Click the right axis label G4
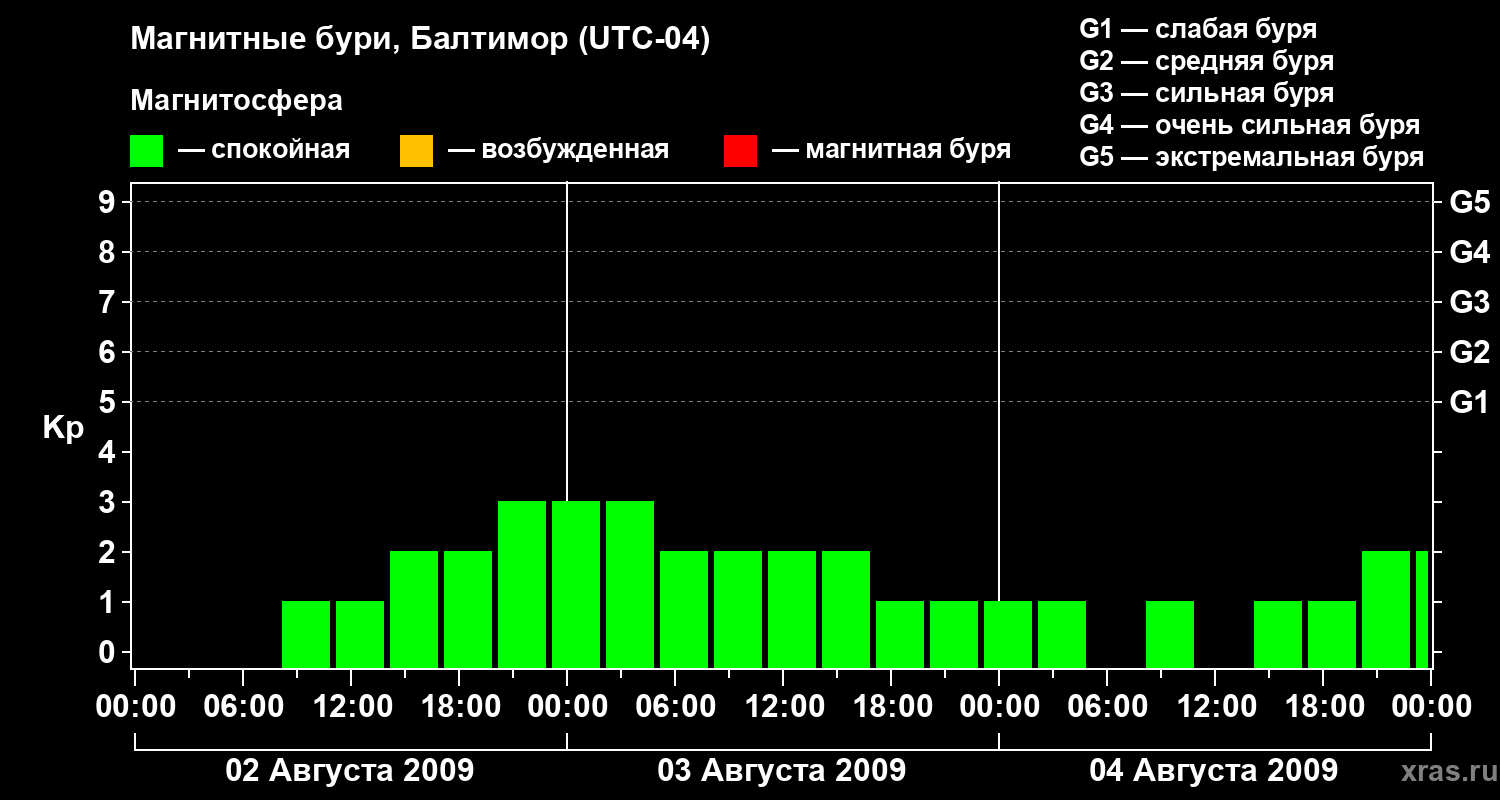 pyautogui.click(x=1469, y=252)
